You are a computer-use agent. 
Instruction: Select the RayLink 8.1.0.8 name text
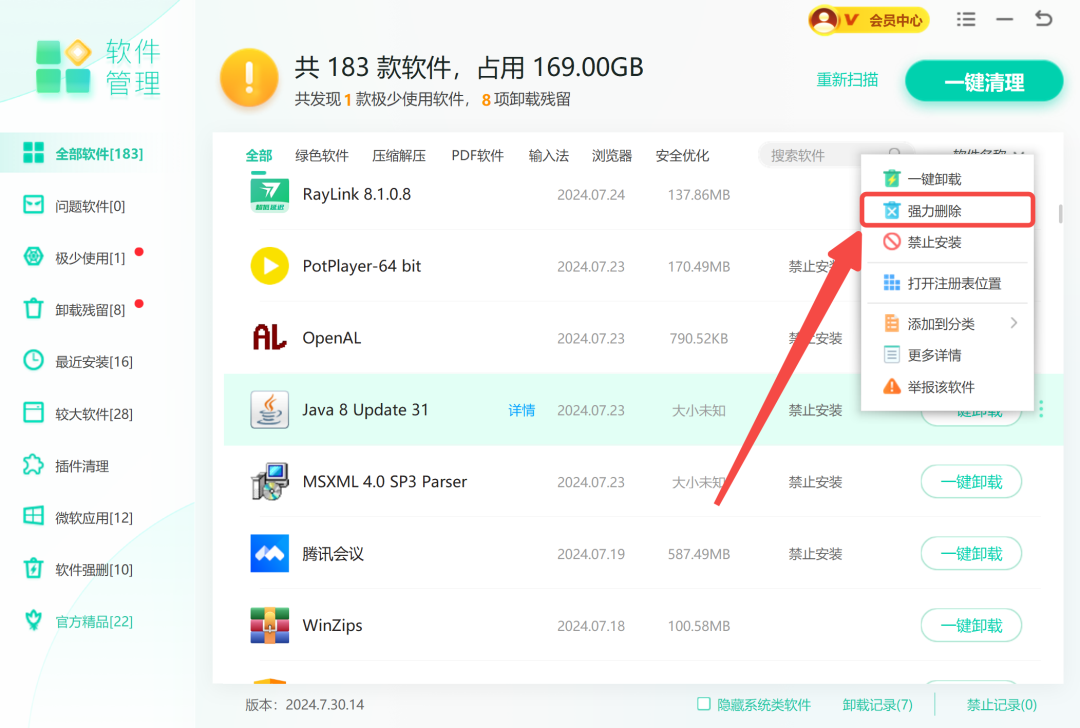click(357, 194)
